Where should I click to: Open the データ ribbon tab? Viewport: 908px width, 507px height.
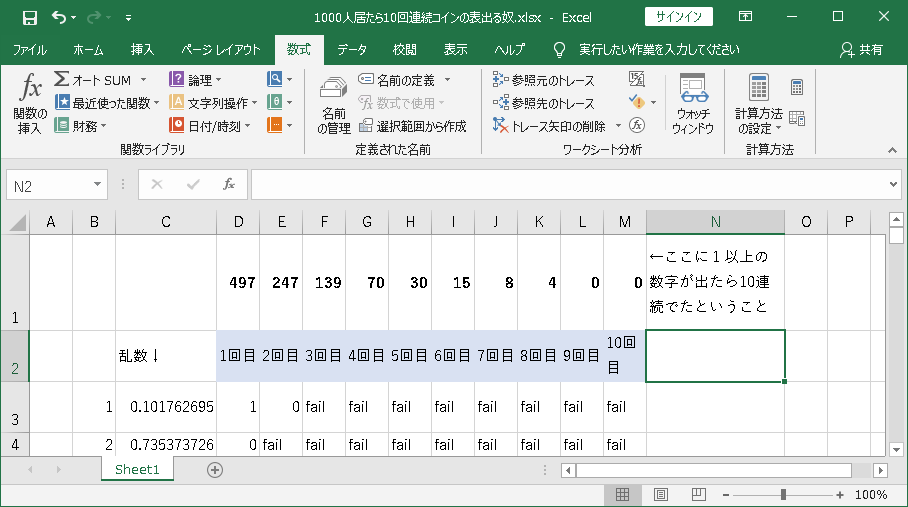click(351, 49)
